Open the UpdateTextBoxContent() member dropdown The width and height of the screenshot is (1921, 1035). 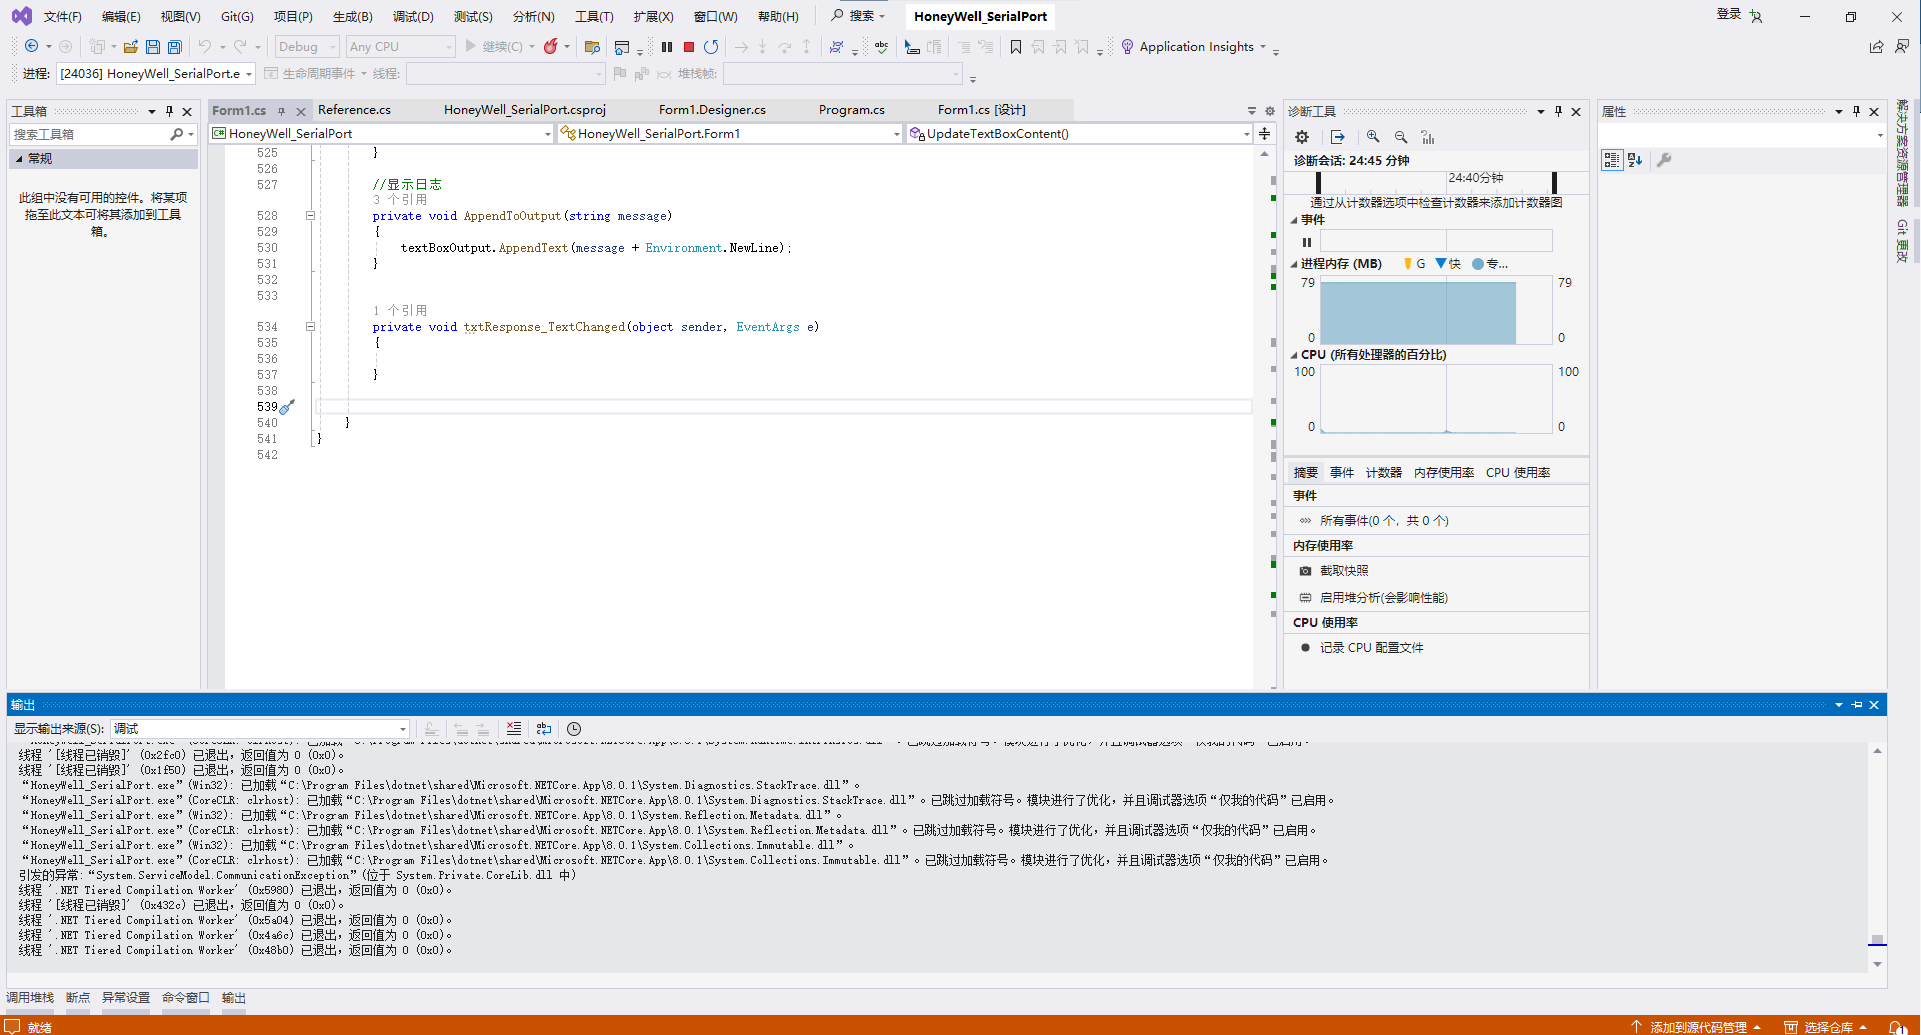tap(1080, 134)
